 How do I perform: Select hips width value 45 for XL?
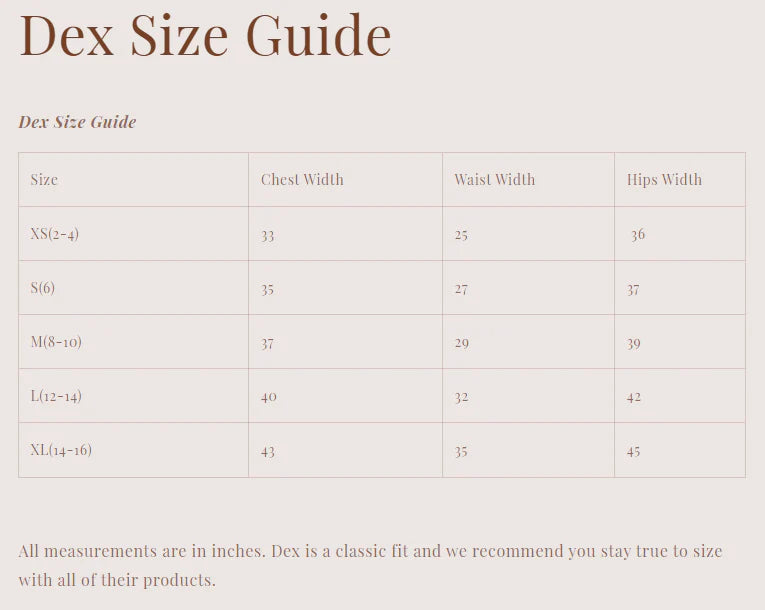634,451
